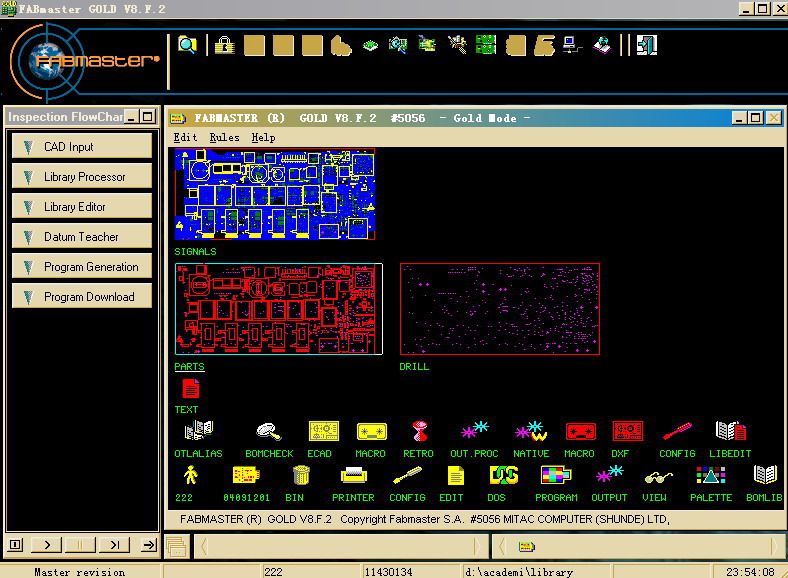Screen dimensions: 788x578
Task: Open the Edit menu
Action: point(185,137)
